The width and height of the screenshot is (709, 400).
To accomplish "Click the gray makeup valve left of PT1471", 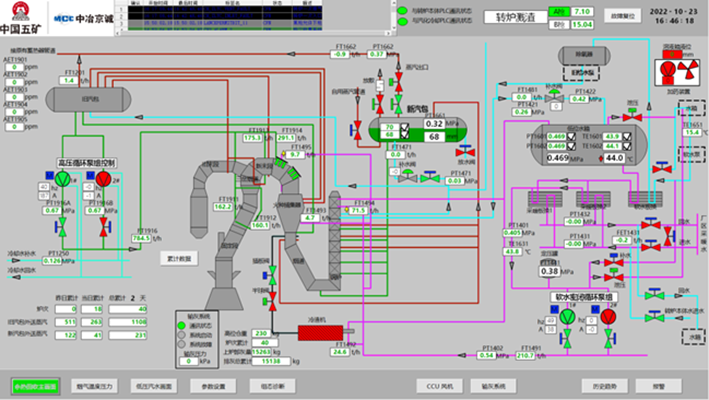I will point(408,177).
